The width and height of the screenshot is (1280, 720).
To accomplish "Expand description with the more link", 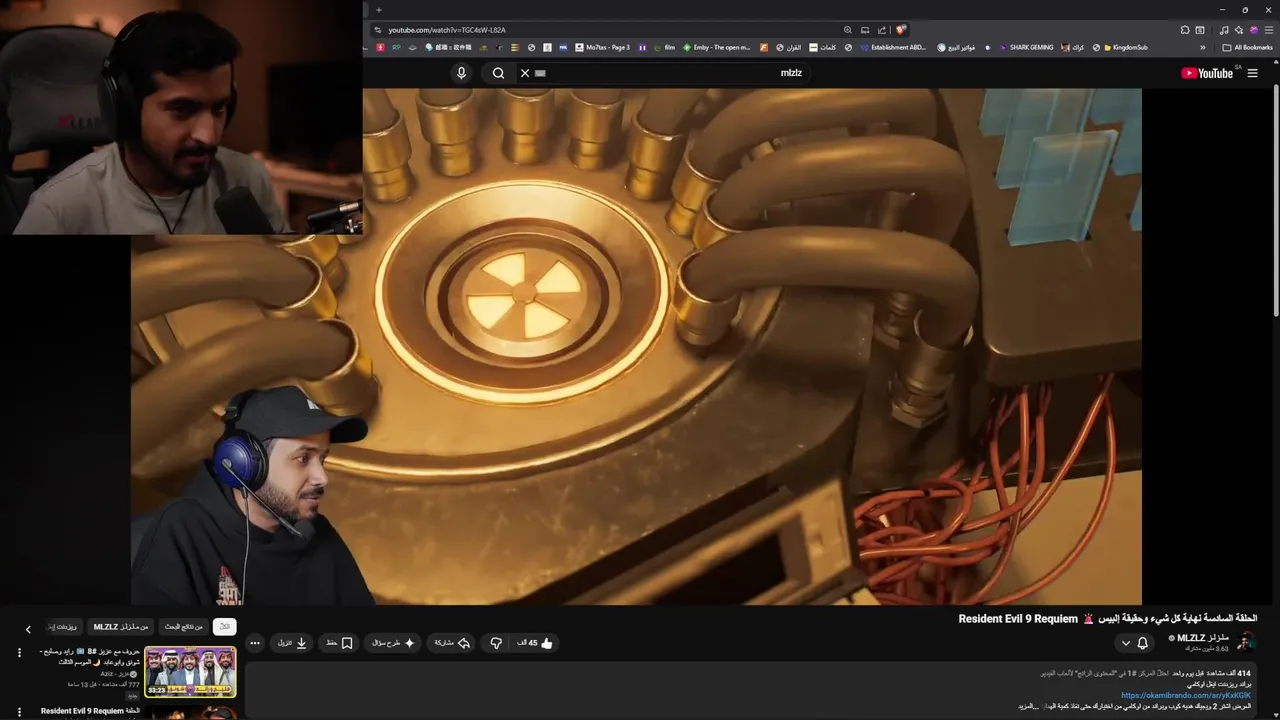I will tap(1029, 707).
